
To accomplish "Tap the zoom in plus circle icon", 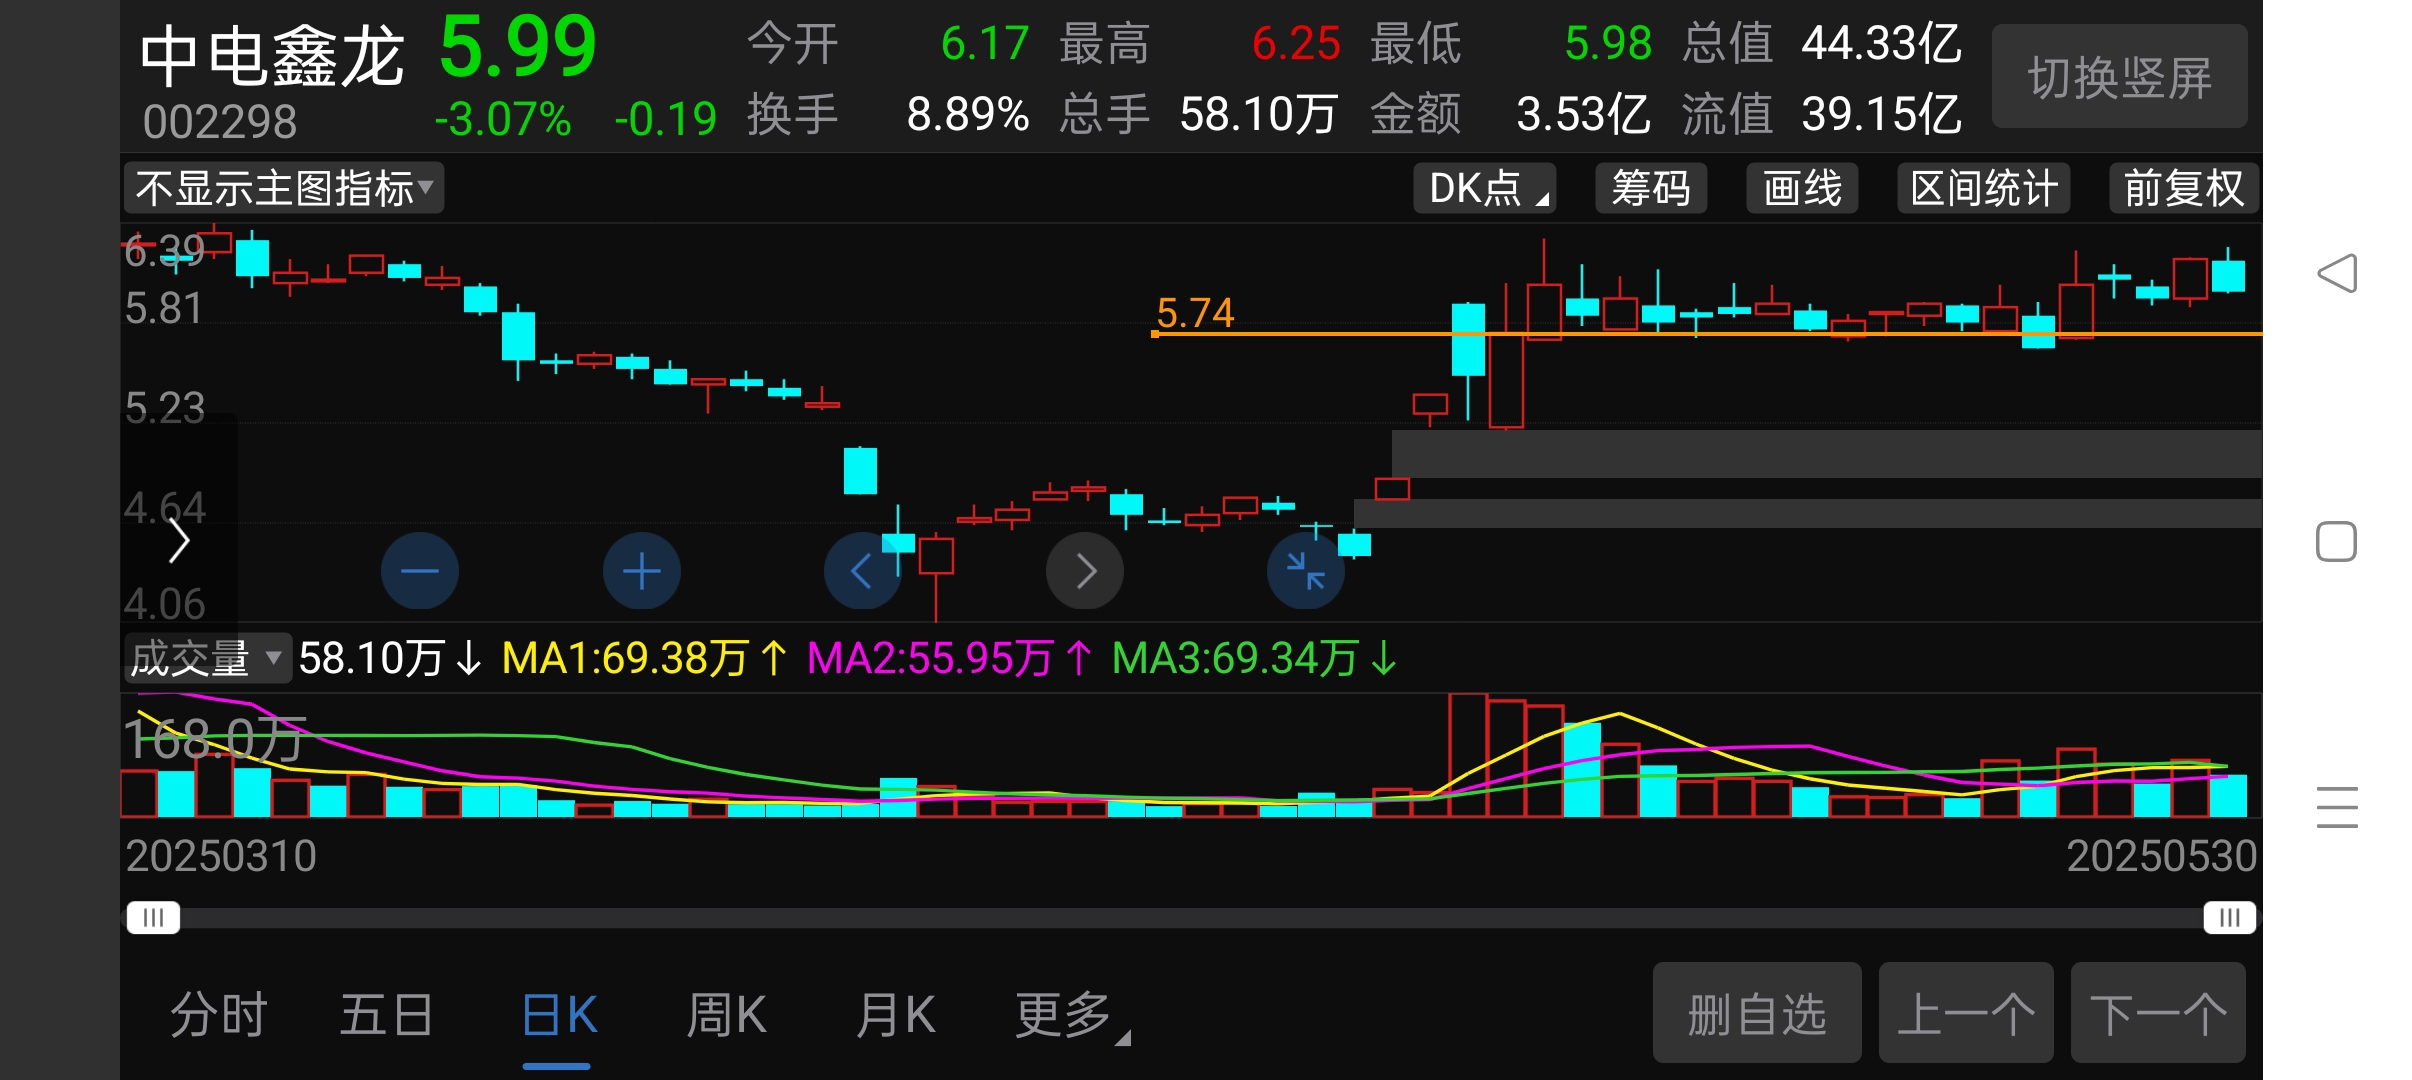I will [x=641, y=571].
